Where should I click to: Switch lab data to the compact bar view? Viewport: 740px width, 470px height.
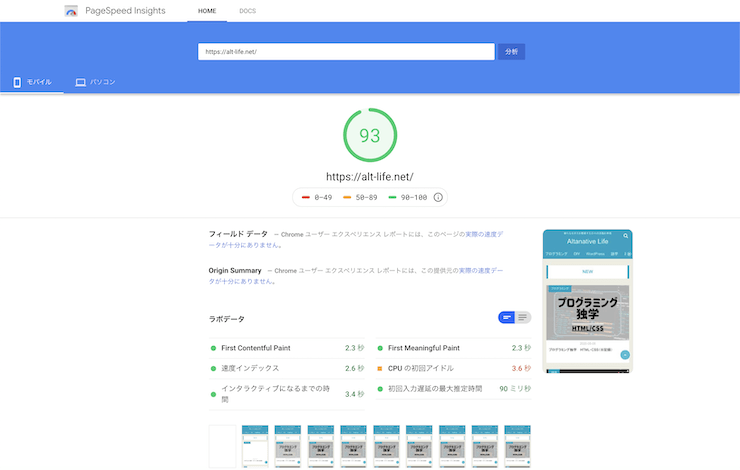(507, 317)
